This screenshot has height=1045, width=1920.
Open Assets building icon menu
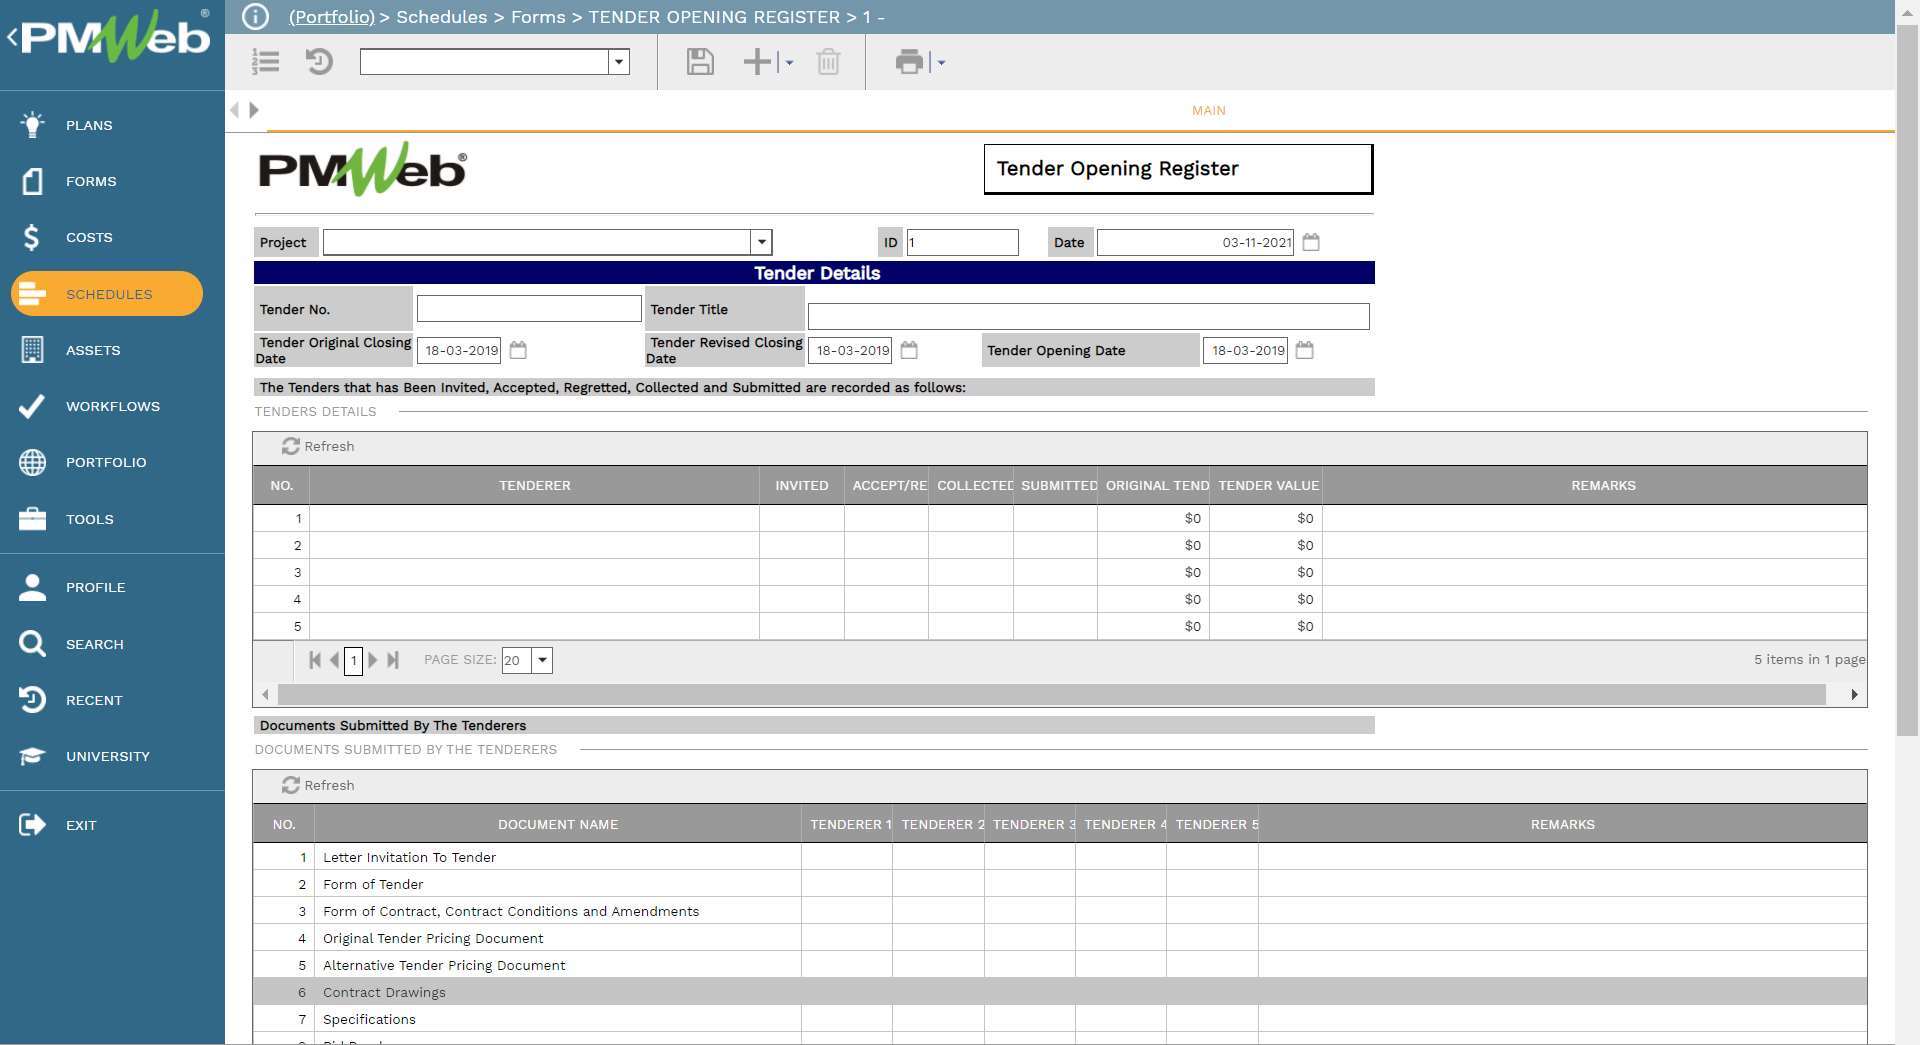click(x=32, y=350)
